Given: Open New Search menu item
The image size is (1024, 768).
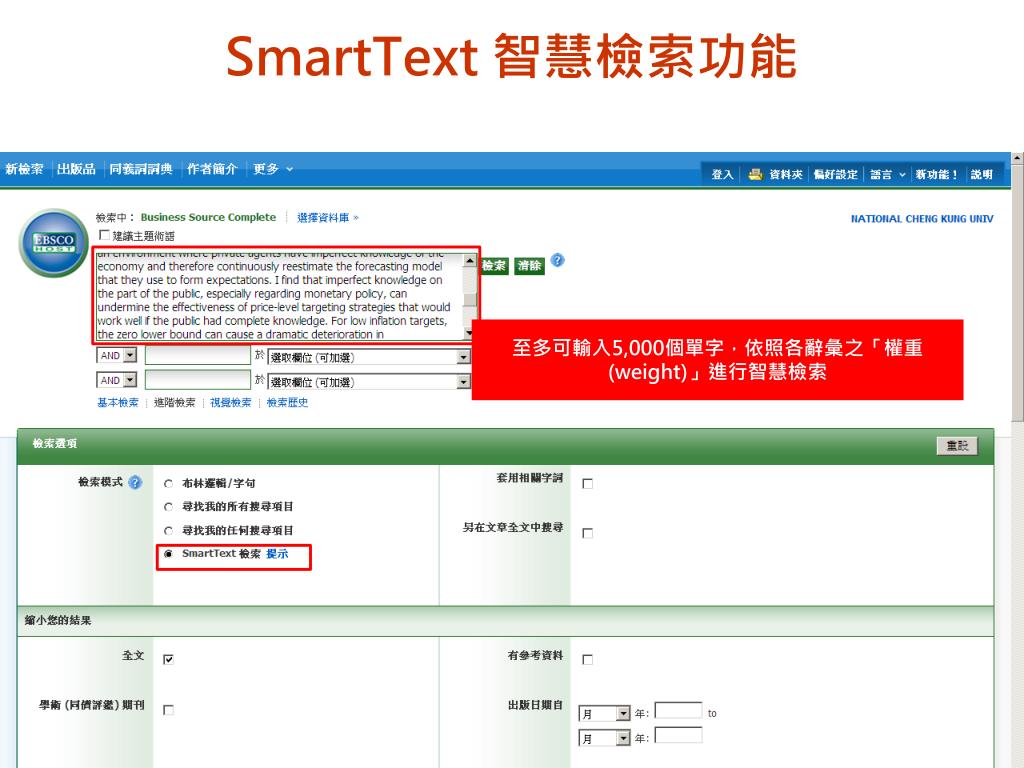Looking at the screenshot, I should tap(24, 169).
